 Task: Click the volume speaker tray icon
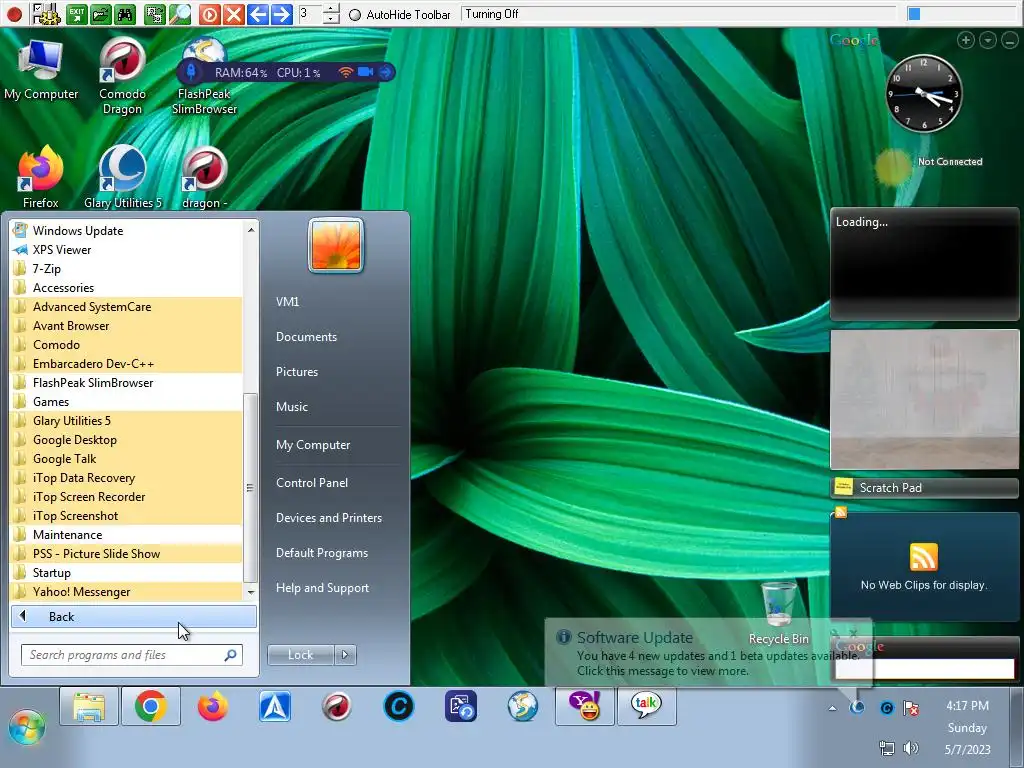(x=910, y=748)
